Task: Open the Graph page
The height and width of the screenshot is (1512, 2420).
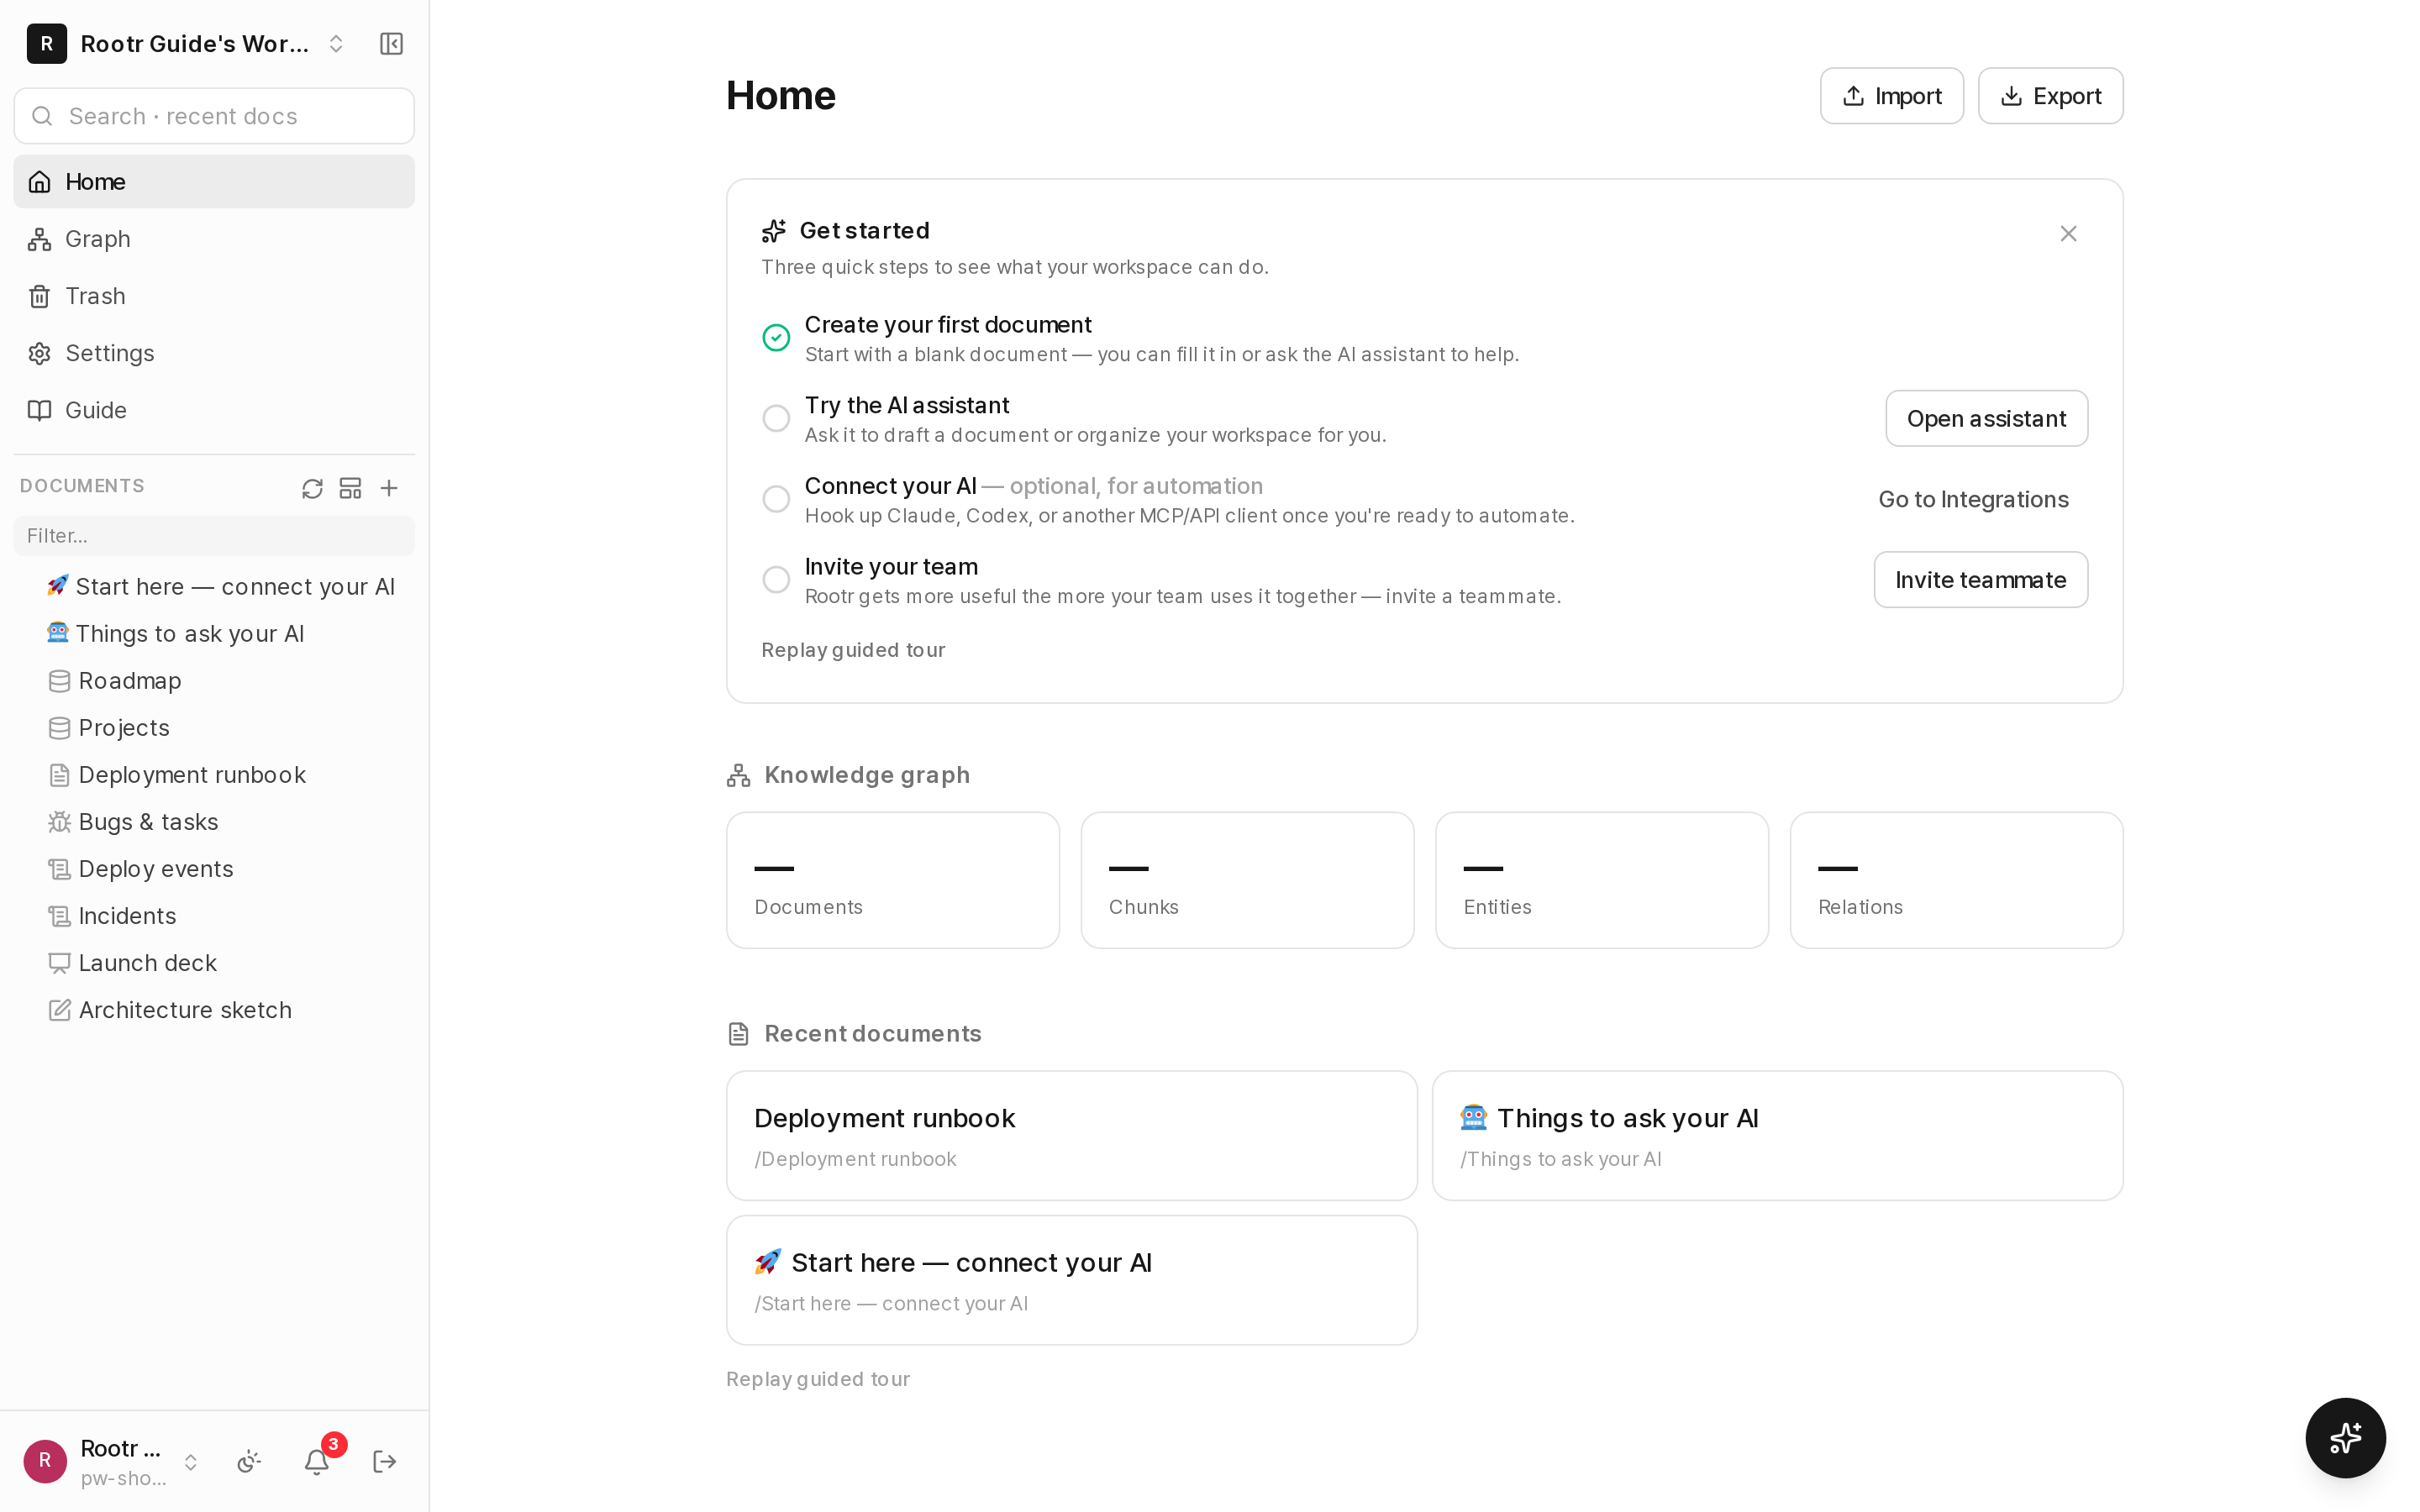Action: 214,239
